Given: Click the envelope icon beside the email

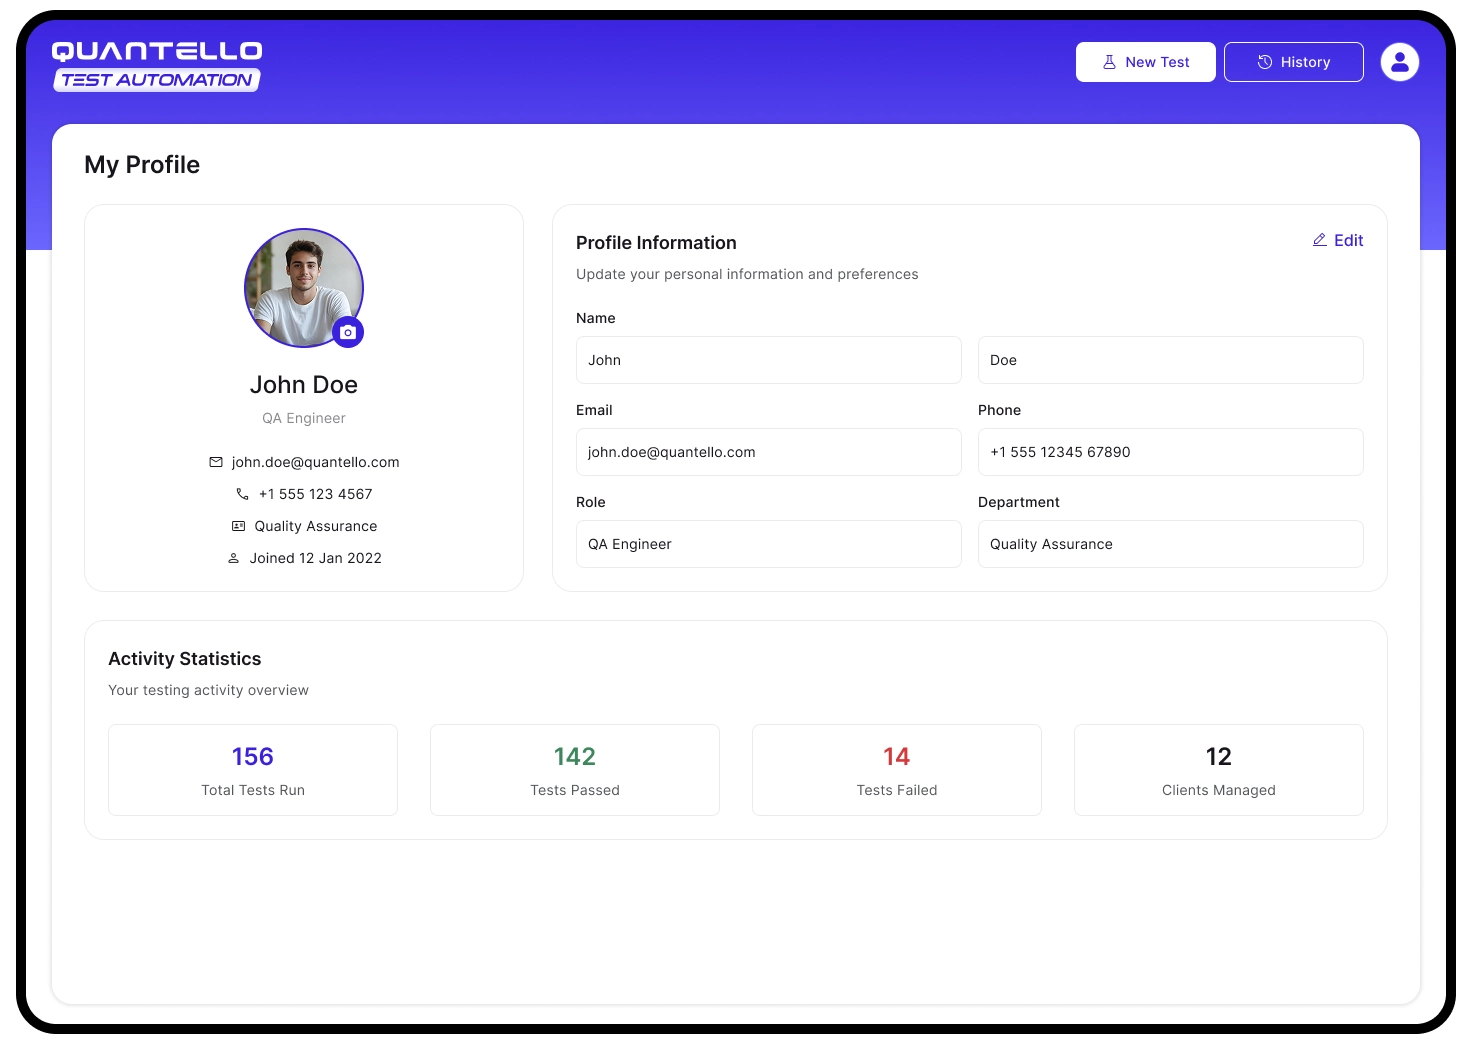Looking at the screenshot, I should coord(216,462).
